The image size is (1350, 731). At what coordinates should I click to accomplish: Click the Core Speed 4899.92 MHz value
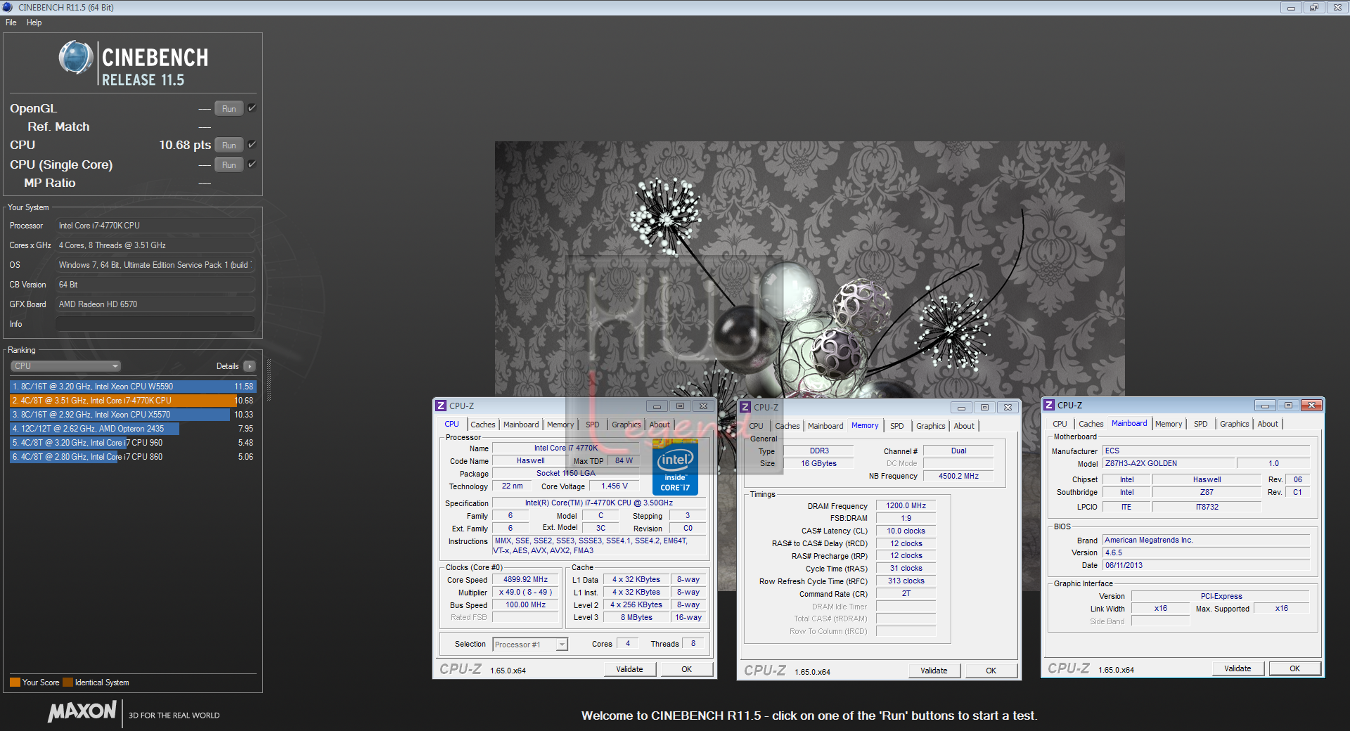coord(526,580)
